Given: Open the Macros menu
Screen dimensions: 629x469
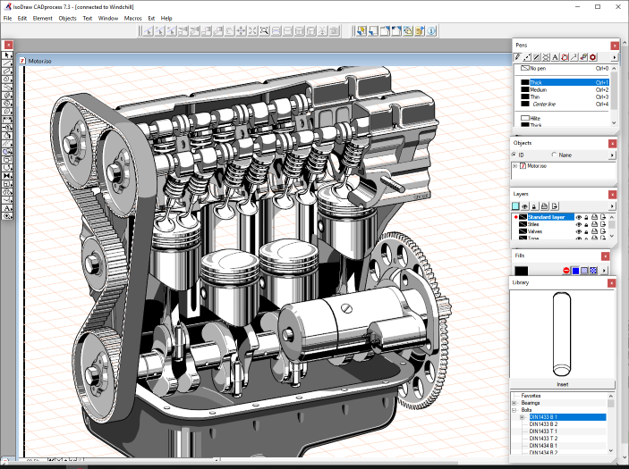Looking at the screenshot, I should click(x=132, y=18).
